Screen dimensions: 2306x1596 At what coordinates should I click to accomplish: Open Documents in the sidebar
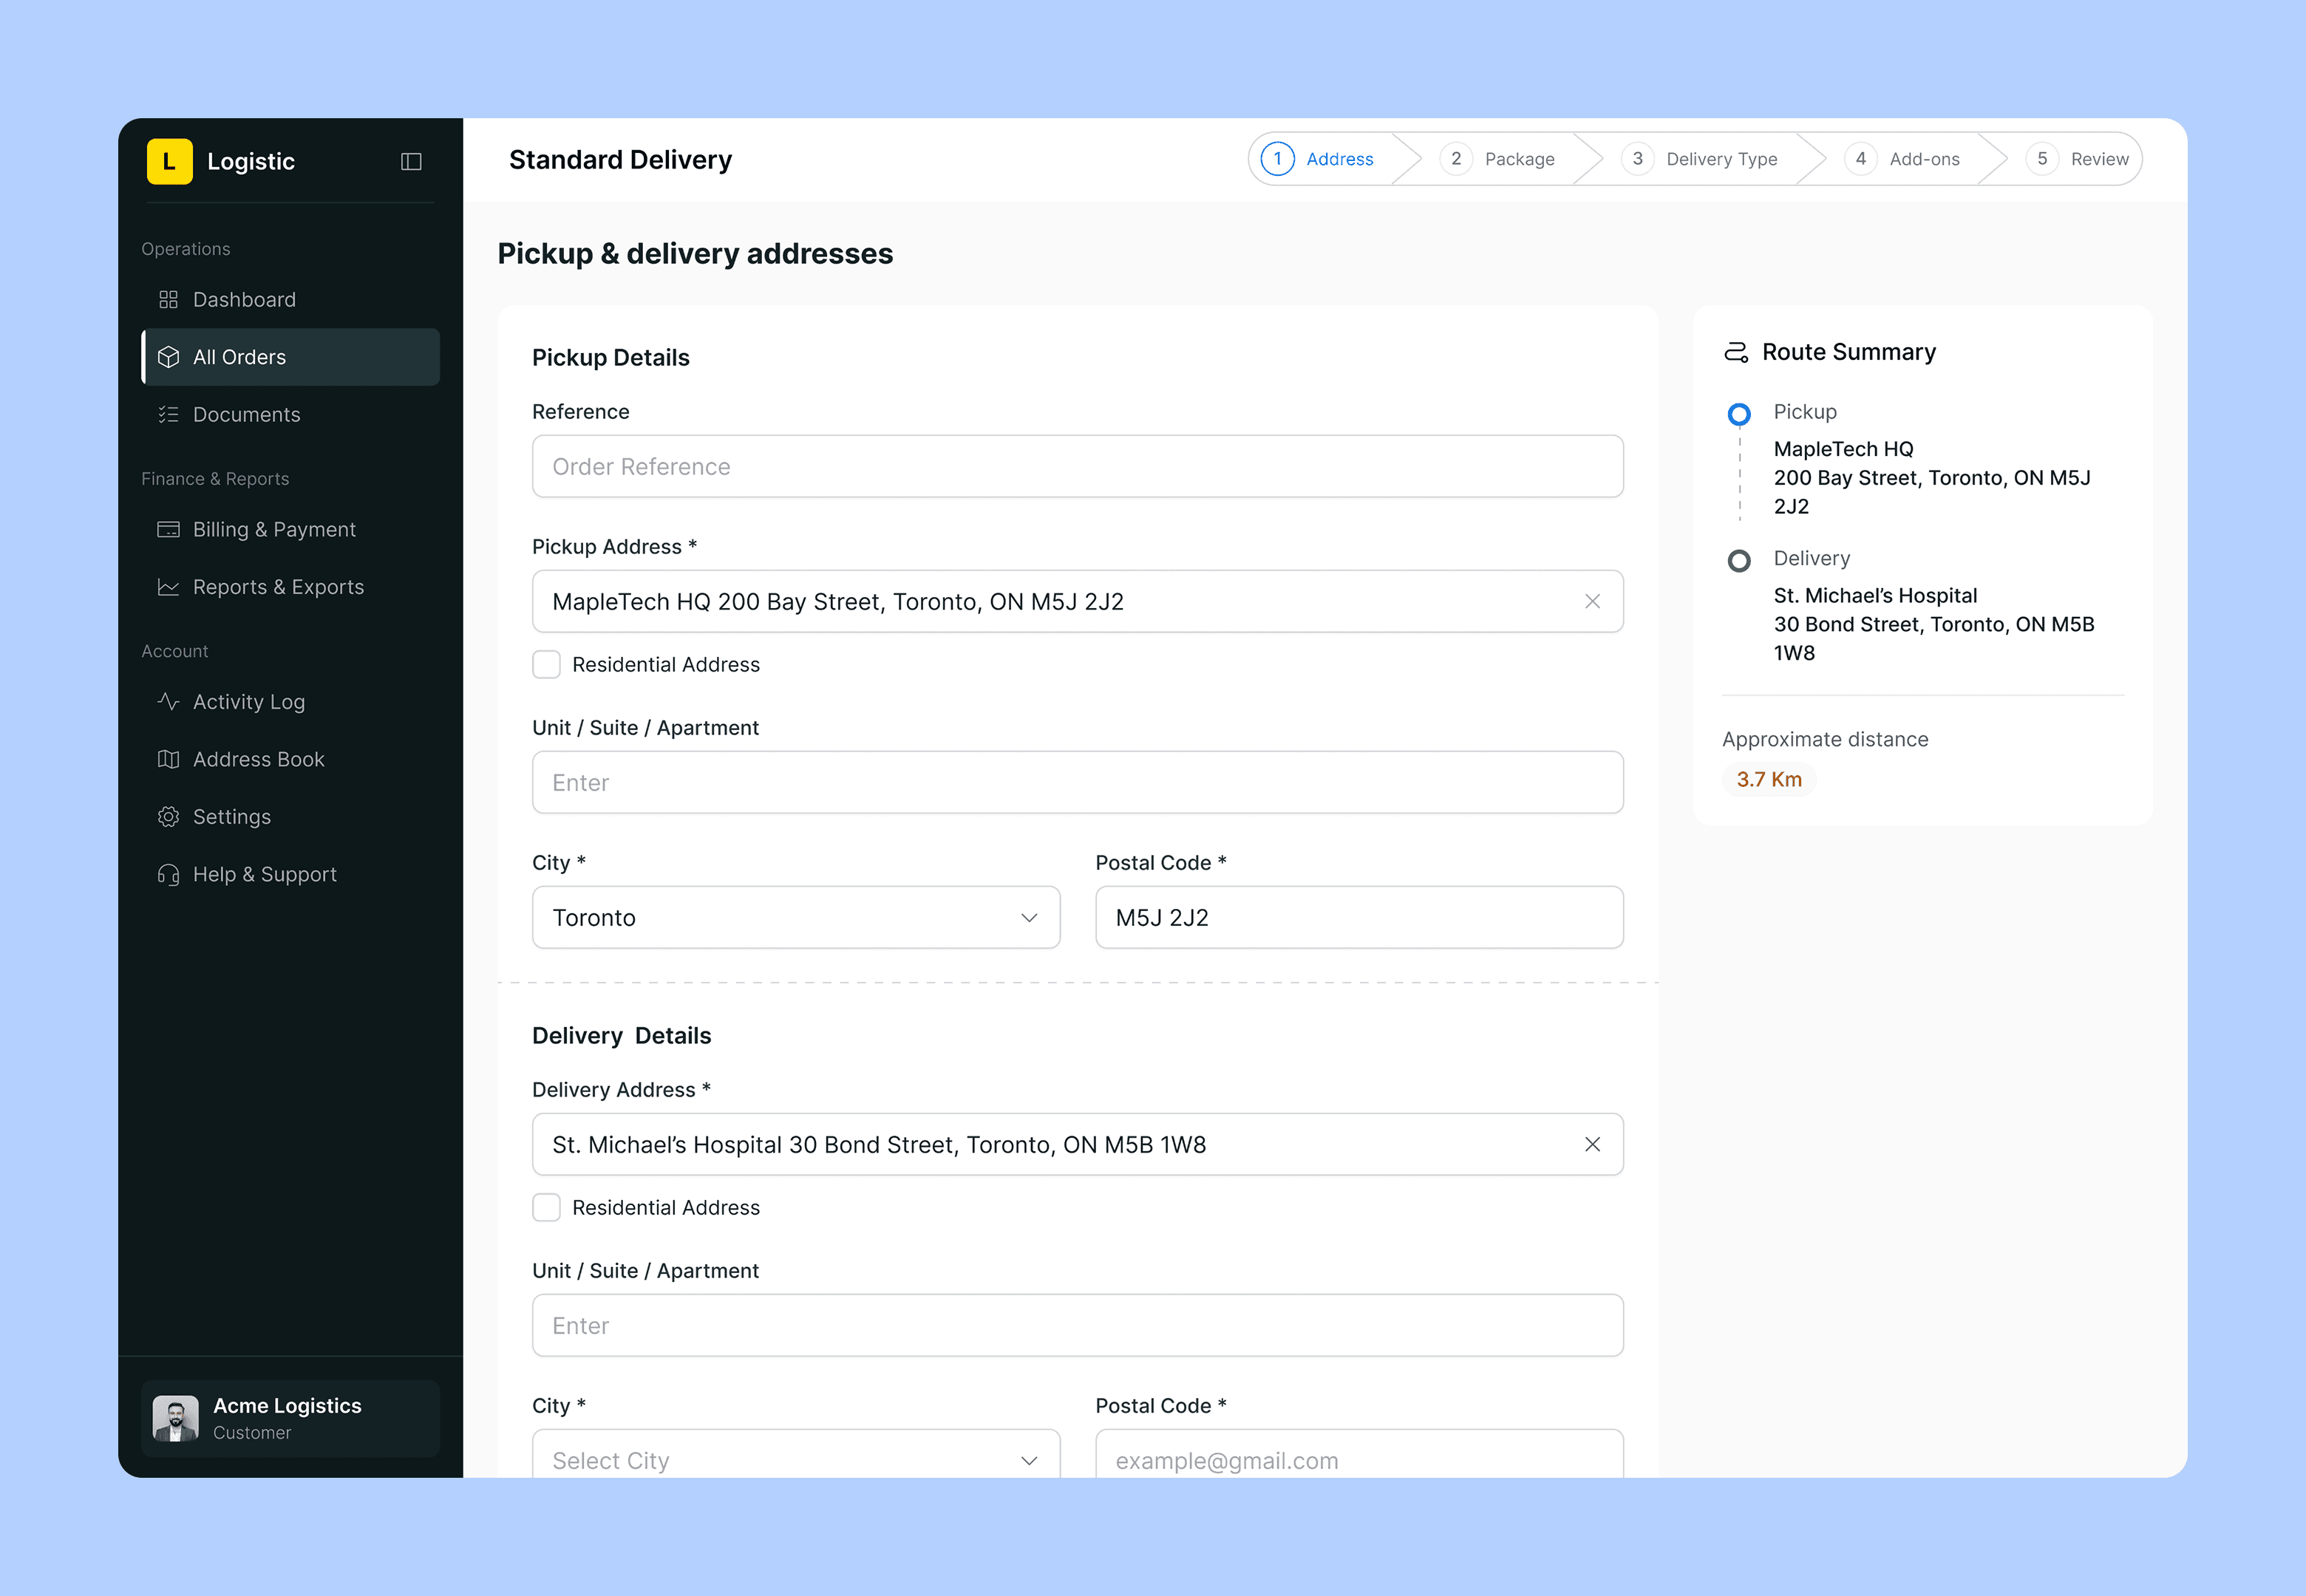[x=291, y=415]
